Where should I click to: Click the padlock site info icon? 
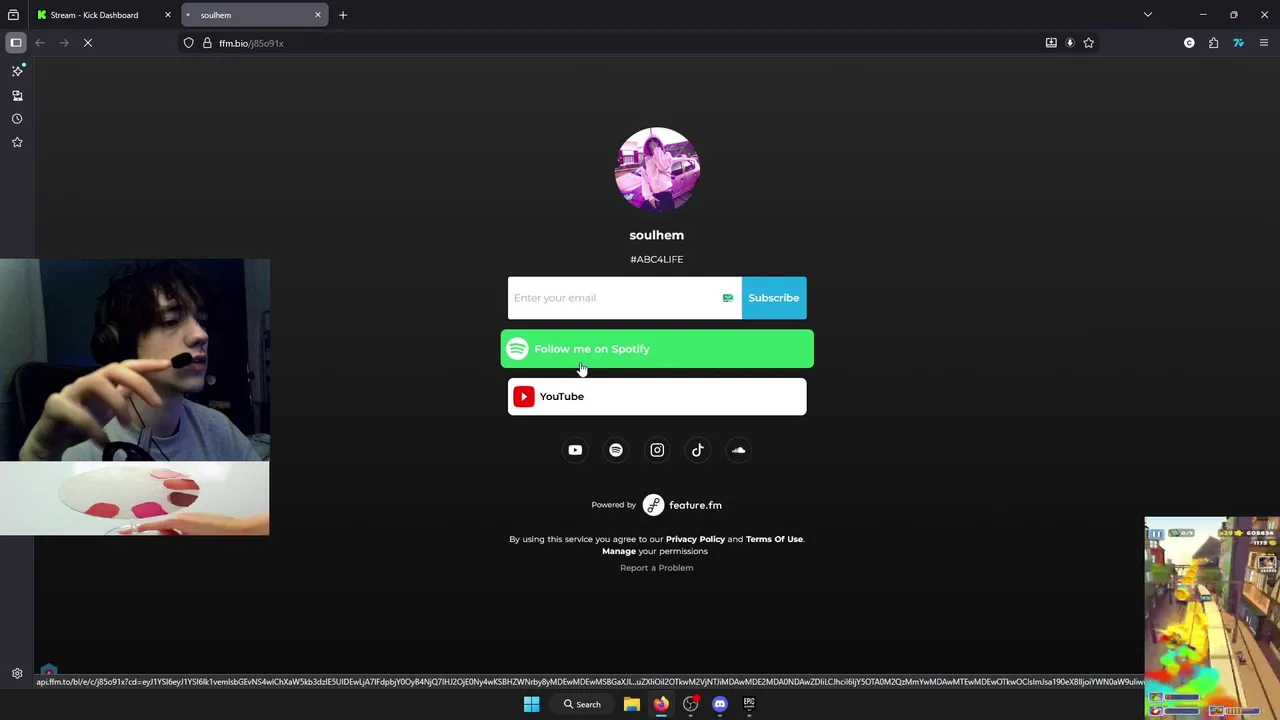click(x=207, y=43)
